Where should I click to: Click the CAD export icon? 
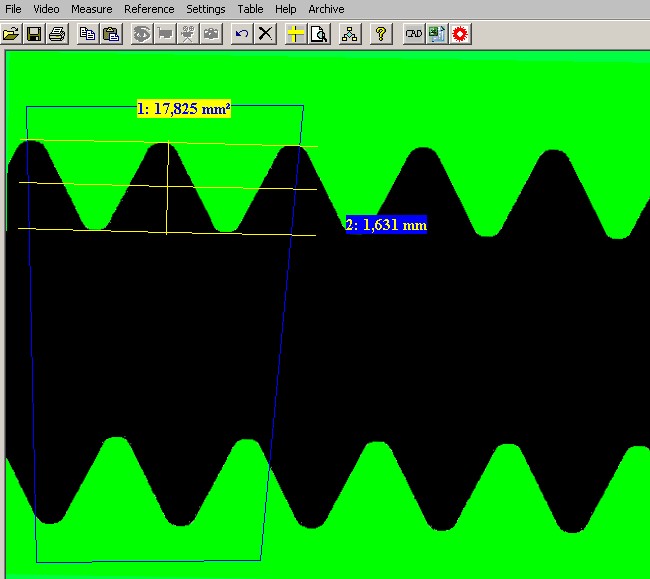click(x=413, y=34)
